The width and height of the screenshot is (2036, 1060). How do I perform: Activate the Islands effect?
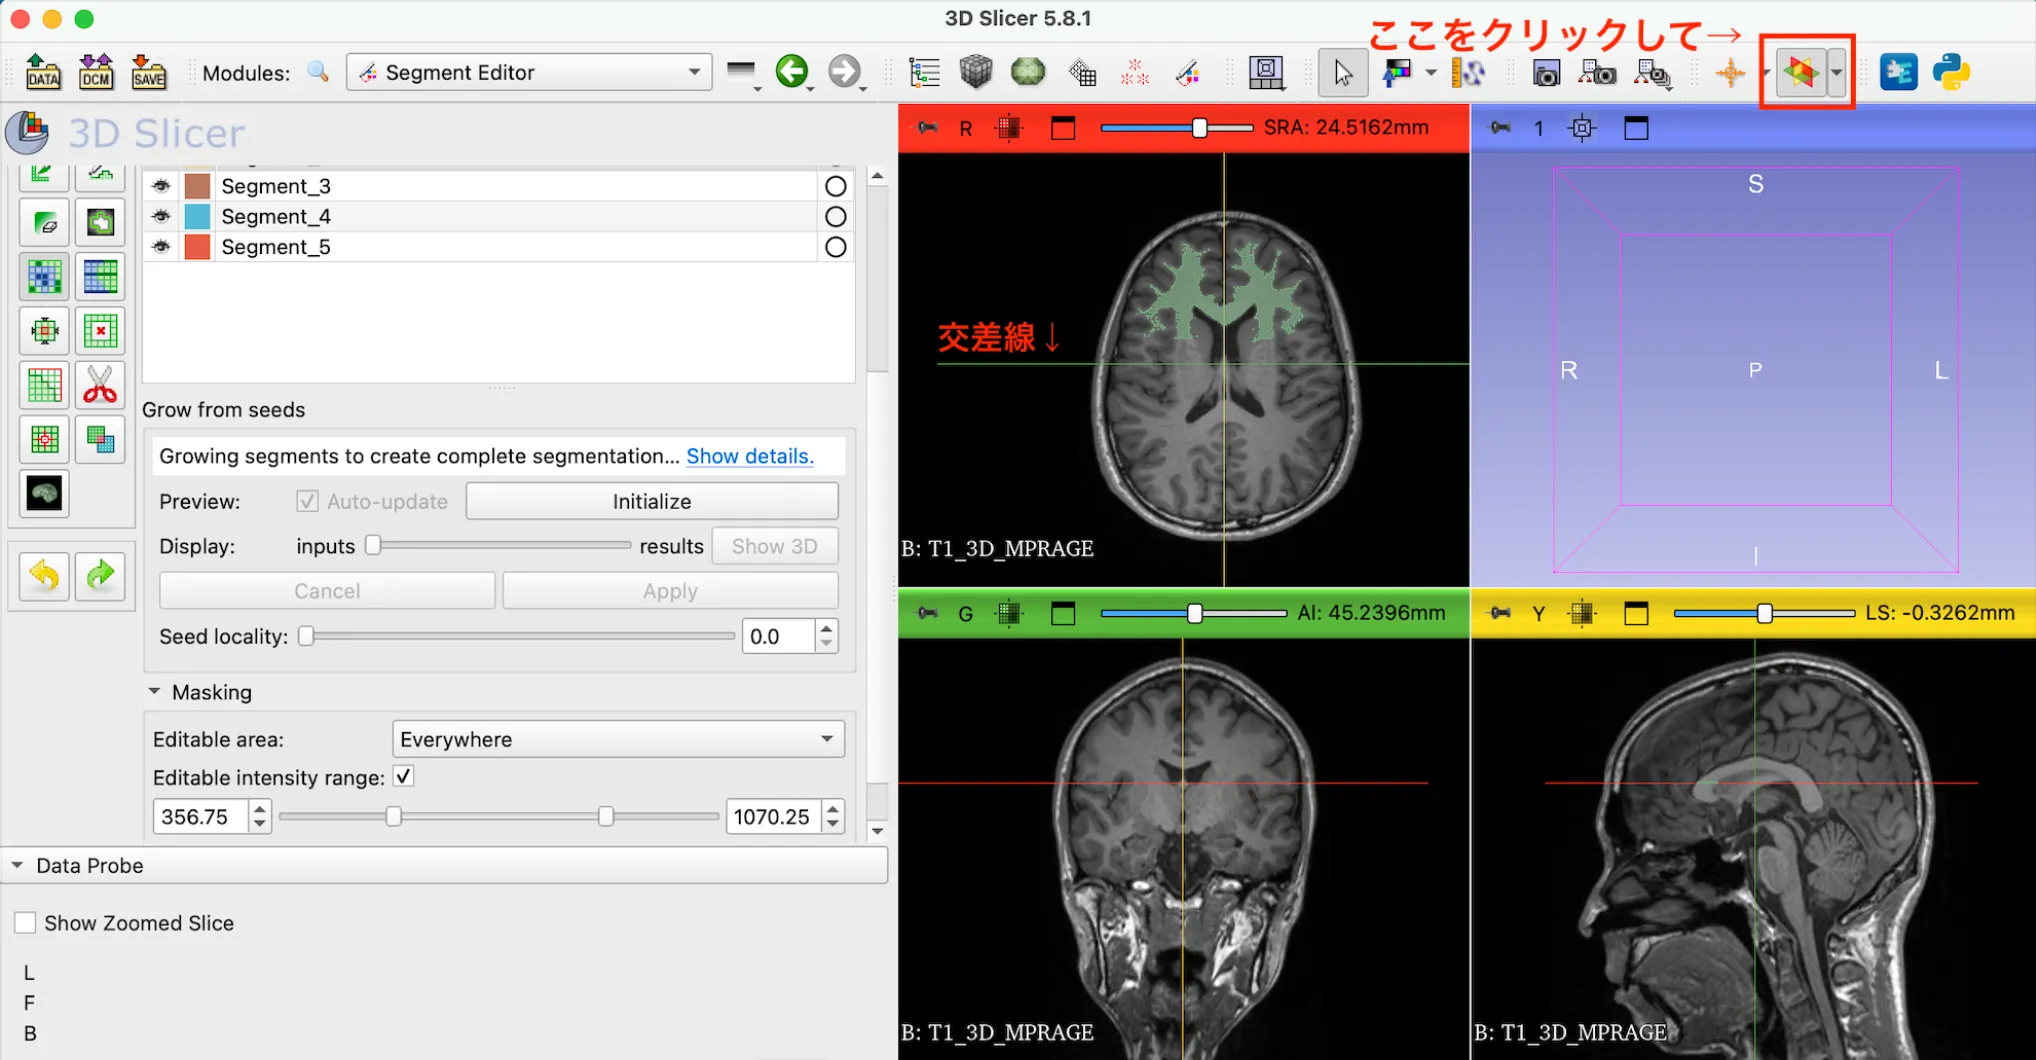tap(44, 437)
